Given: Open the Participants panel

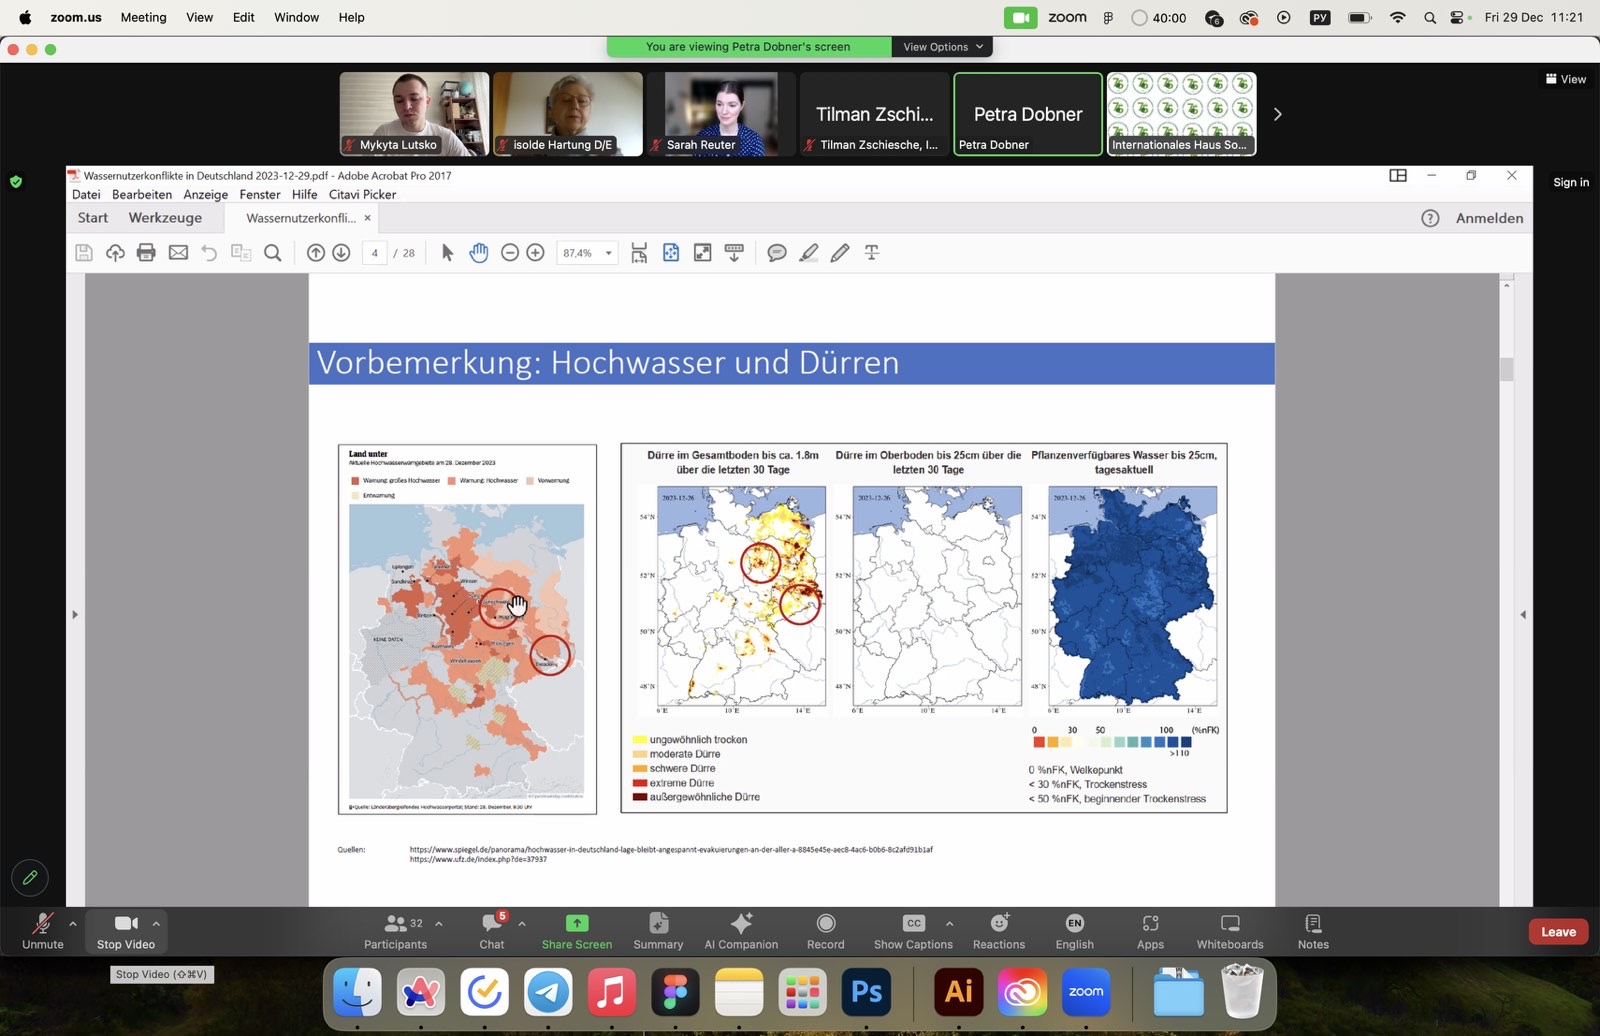Looking at the screenshot, I should pos(395,931).
